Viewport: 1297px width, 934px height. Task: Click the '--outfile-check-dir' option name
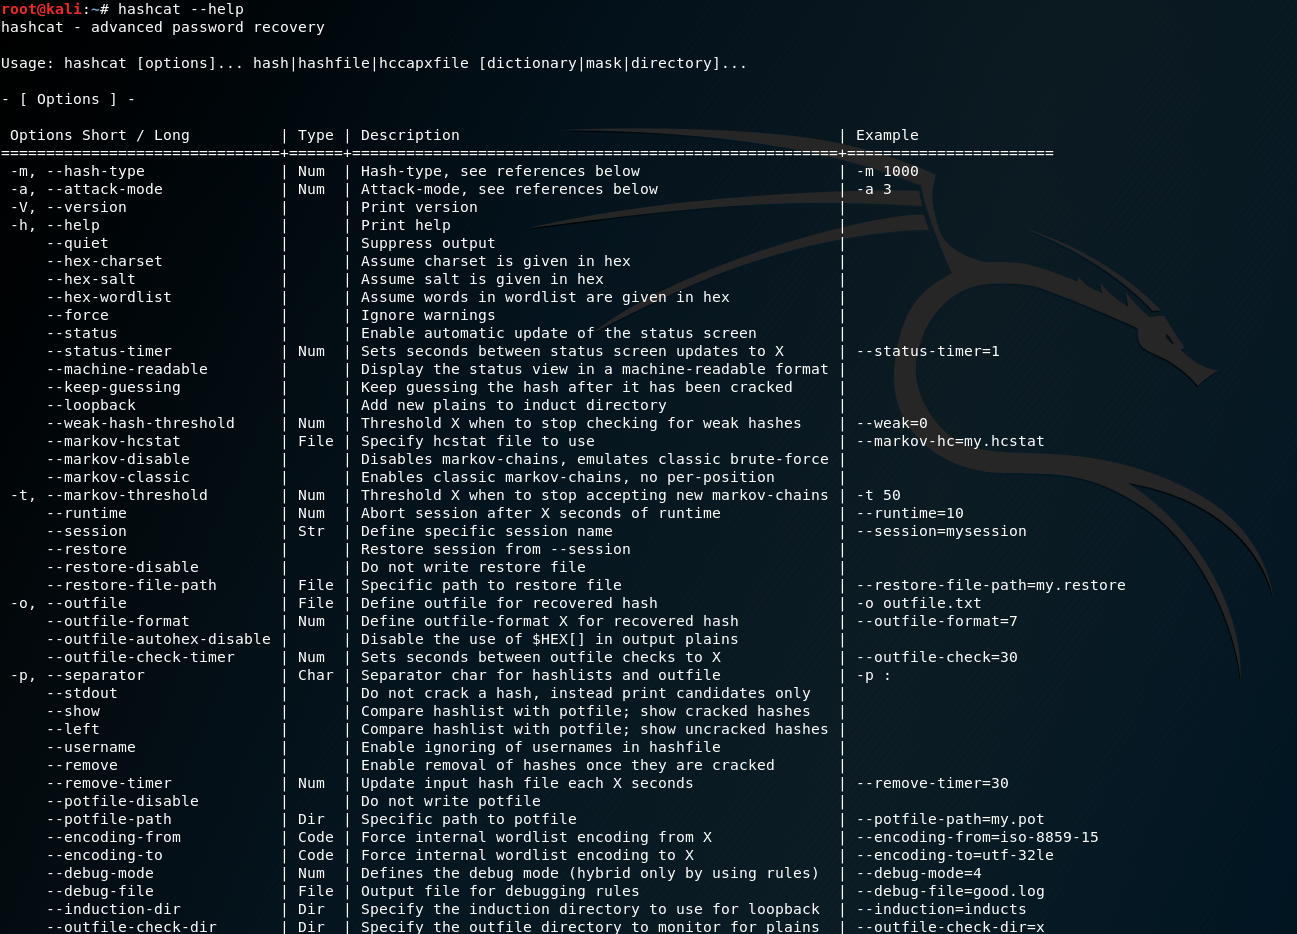[x=132, y=927]
